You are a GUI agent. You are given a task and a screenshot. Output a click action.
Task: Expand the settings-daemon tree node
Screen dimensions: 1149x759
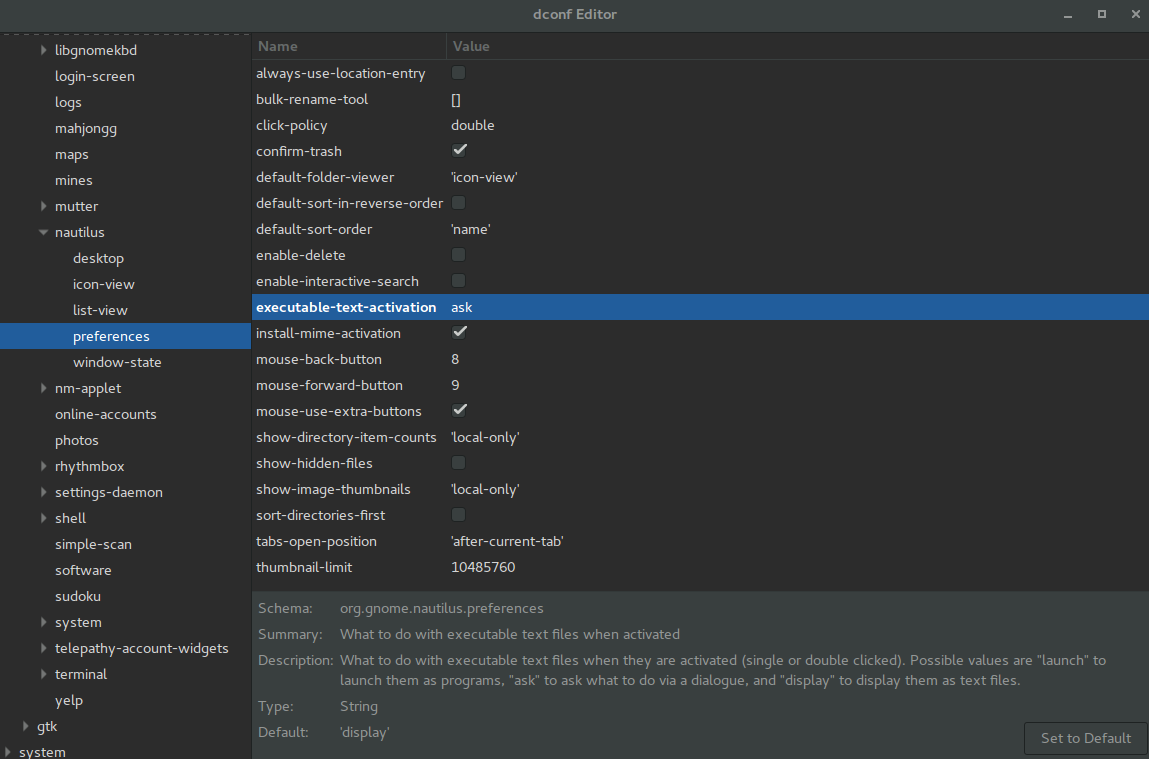click(43, 492)
